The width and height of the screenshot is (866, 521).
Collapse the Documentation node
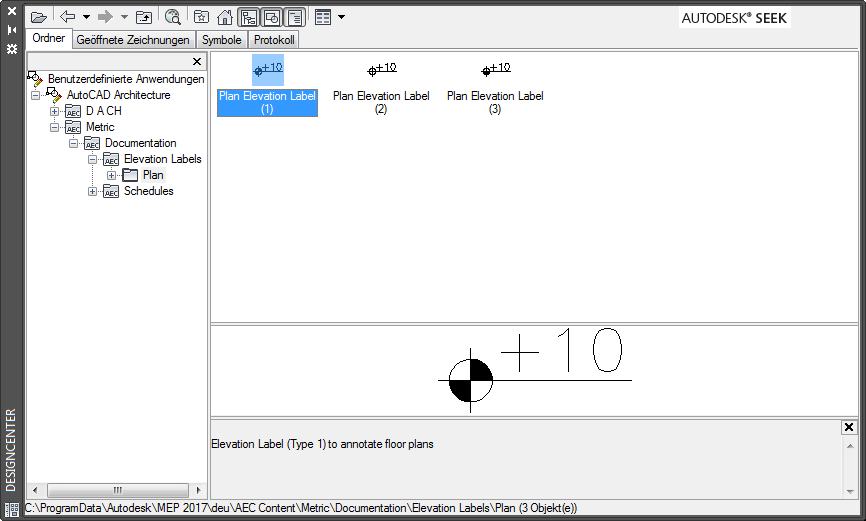pyautogui.click(x=73, y=143)
